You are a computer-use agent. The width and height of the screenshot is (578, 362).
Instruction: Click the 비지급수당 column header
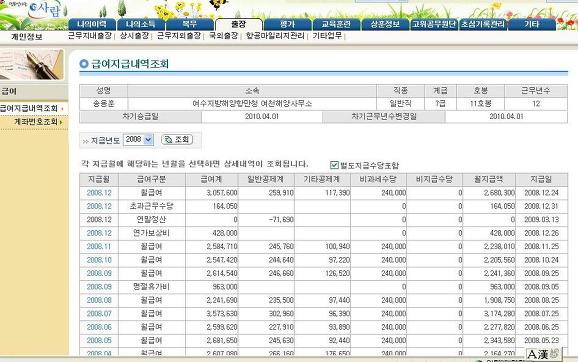click(434, 180)
